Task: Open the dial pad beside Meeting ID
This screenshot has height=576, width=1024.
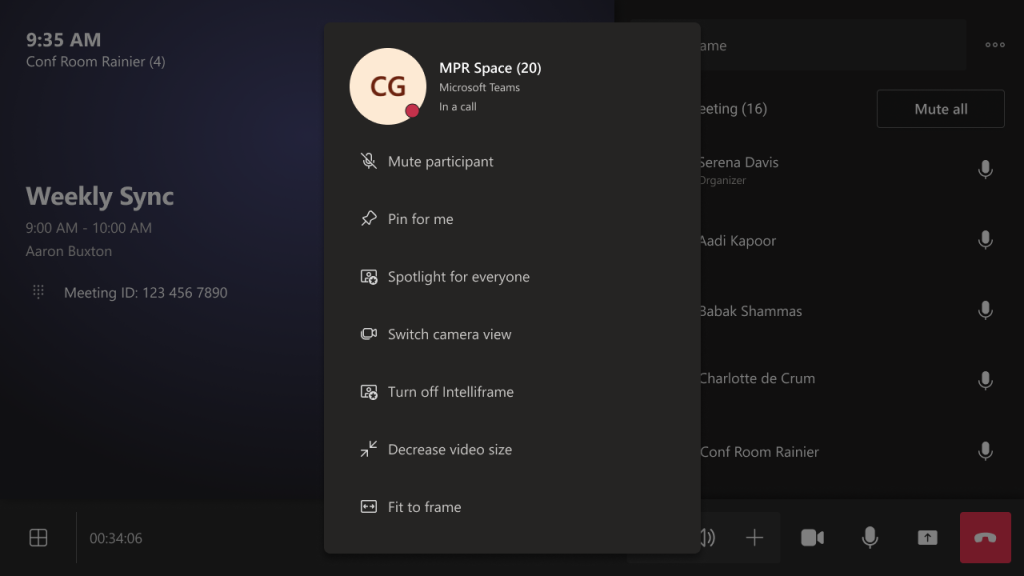Action: pos(38,292)
